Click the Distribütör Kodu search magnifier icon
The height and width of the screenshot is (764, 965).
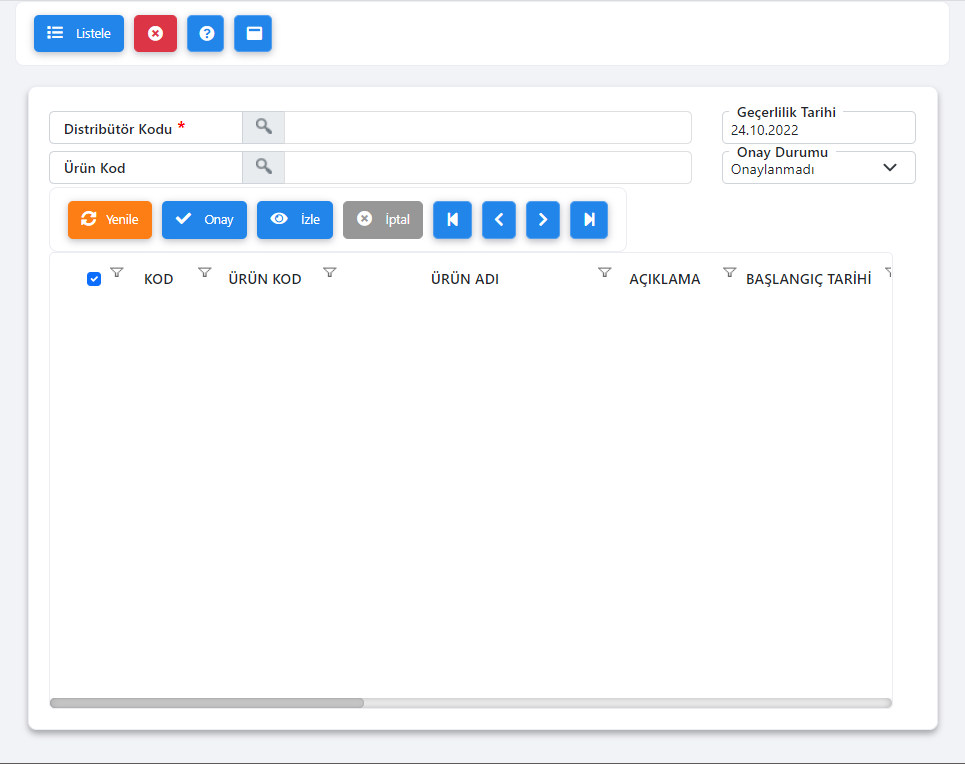263,127
